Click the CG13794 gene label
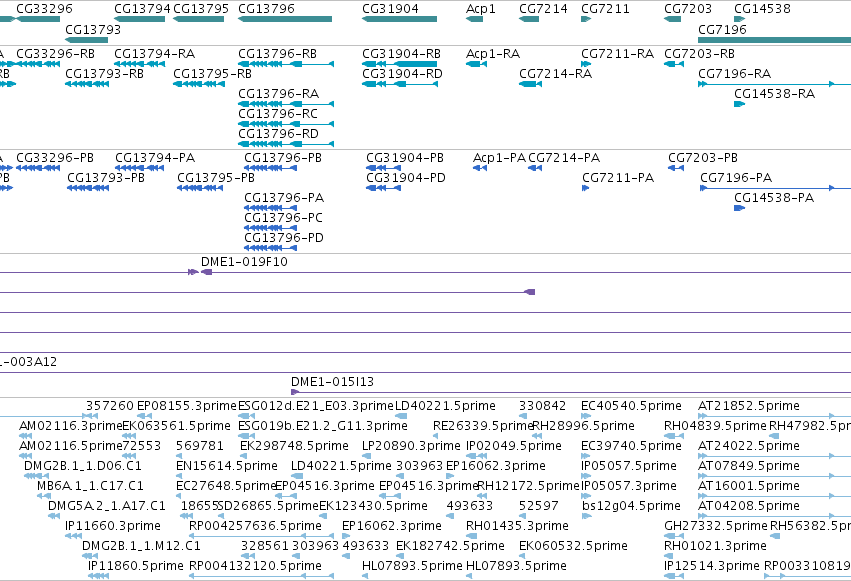Image resolution: width=851 pixels, height=581 pixels. (x=142, y=9)
